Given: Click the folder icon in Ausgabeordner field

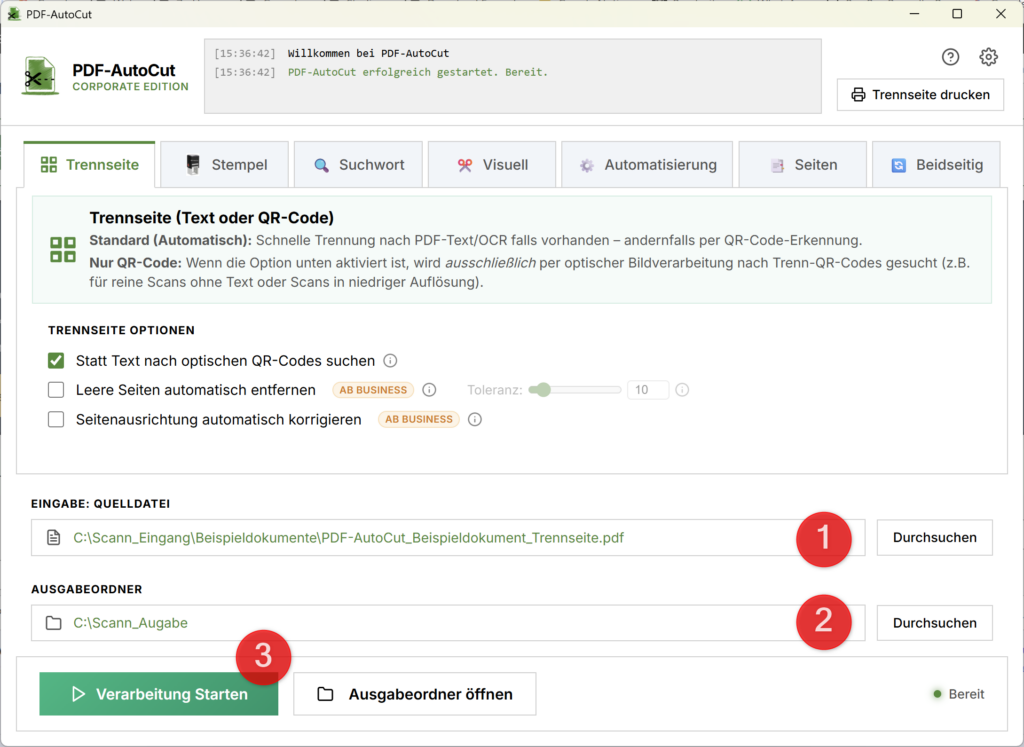Looking at the screenshot, I should (54, 623).
